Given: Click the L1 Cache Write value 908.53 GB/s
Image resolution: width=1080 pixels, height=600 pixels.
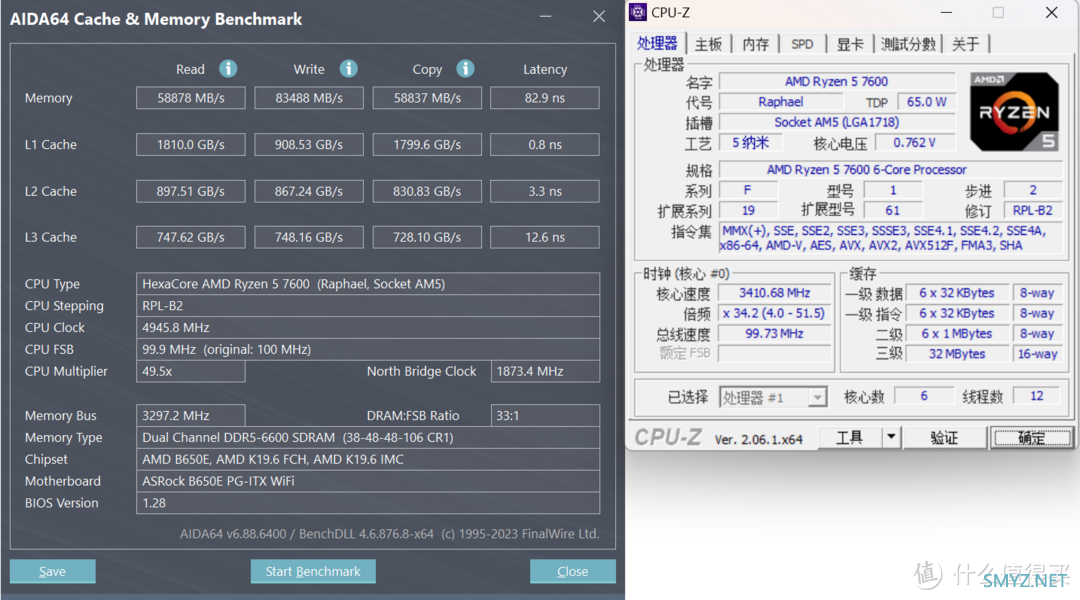Looking at the screenshot, I should [309, 145].
